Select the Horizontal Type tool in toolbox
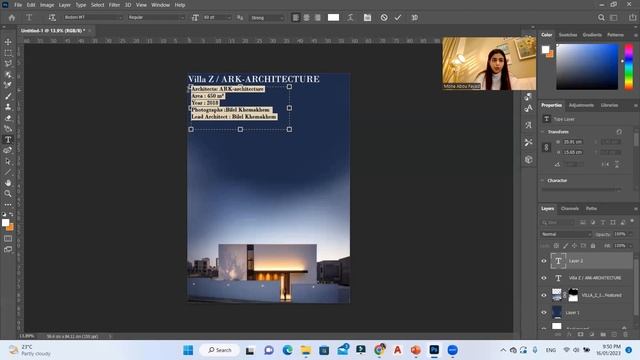This screenshot has height=360, width=640. [8, 140]
